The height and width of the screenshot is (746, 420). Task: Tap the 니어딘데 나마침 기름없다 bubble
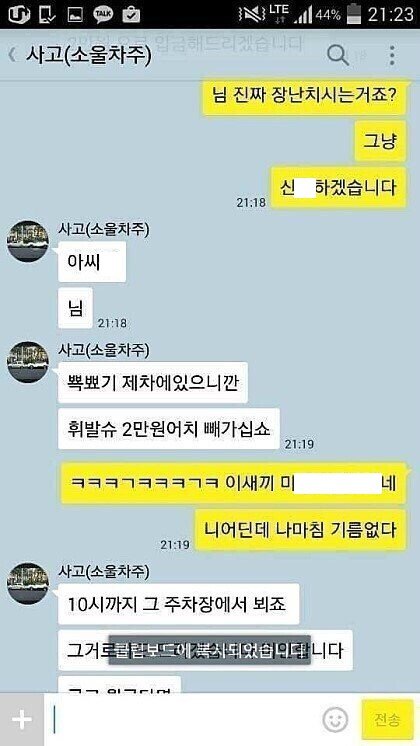[x=301, y=530]
